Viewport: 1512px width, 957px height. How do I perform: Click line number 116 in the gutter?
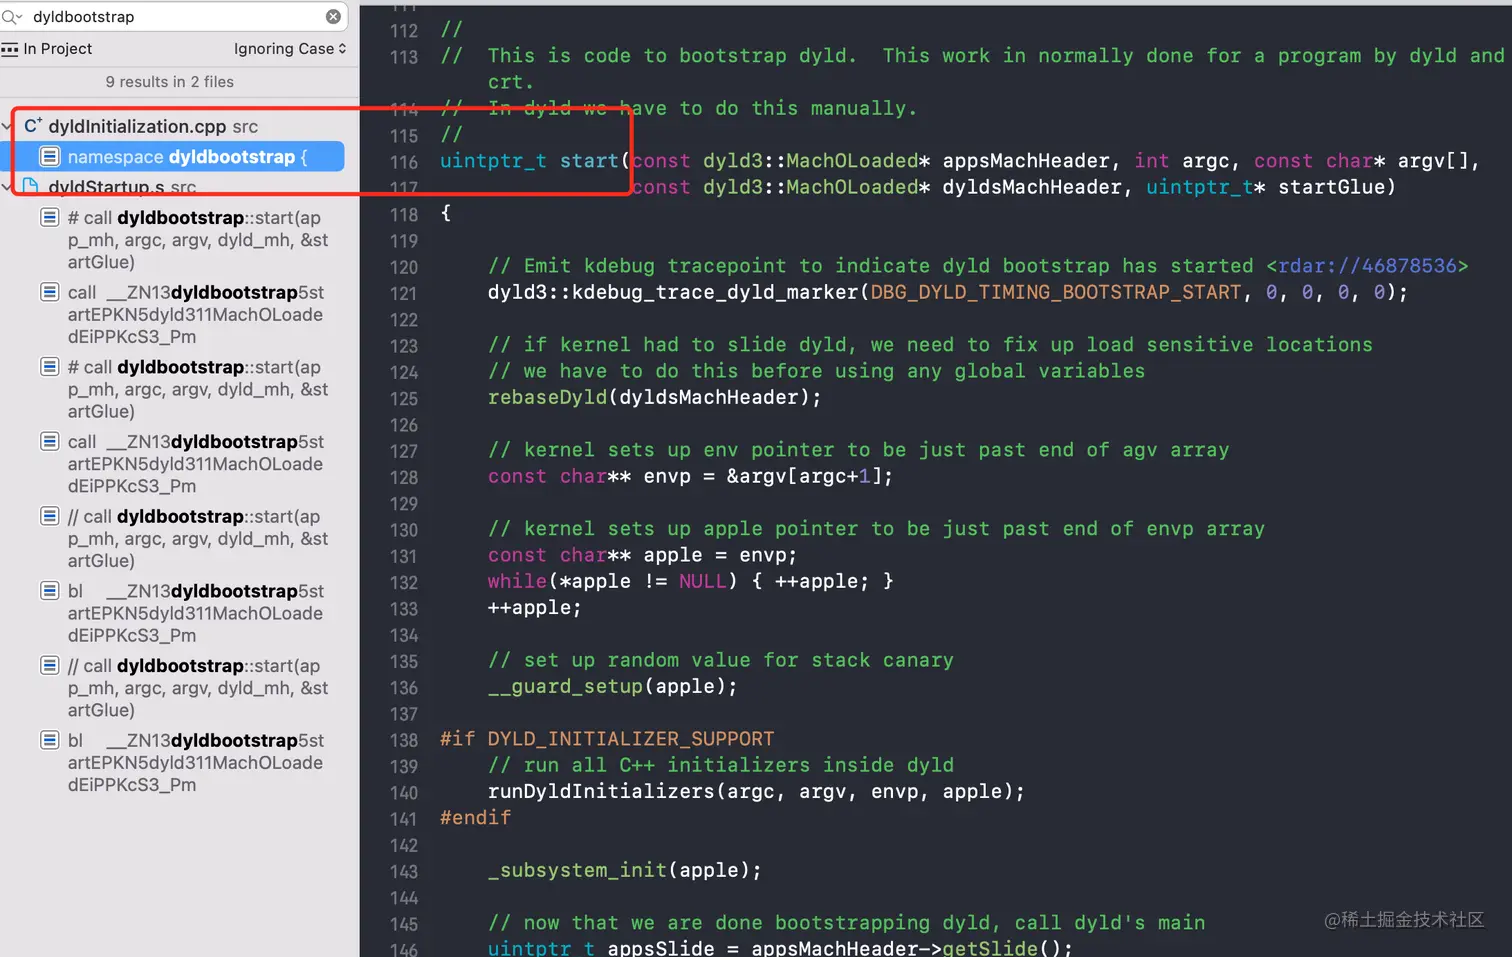404,162
